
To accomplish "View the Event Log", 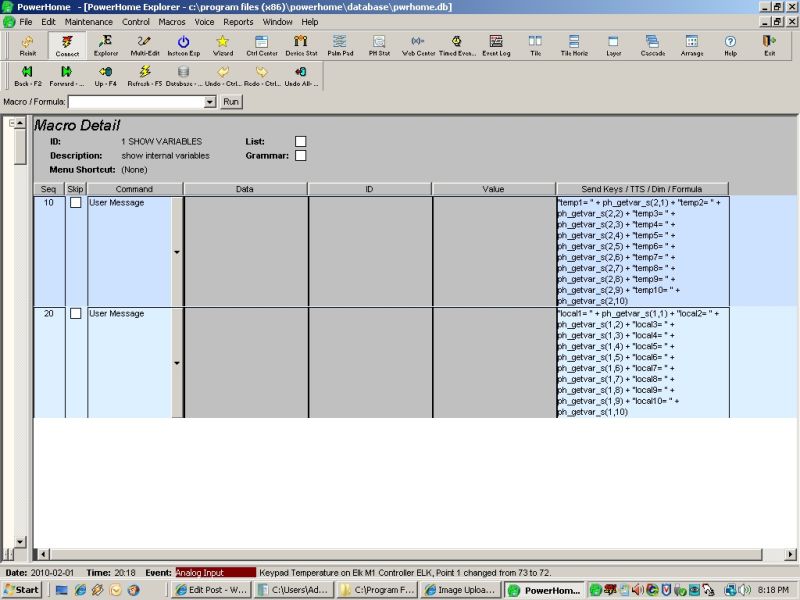I will [x=496, y=45].
